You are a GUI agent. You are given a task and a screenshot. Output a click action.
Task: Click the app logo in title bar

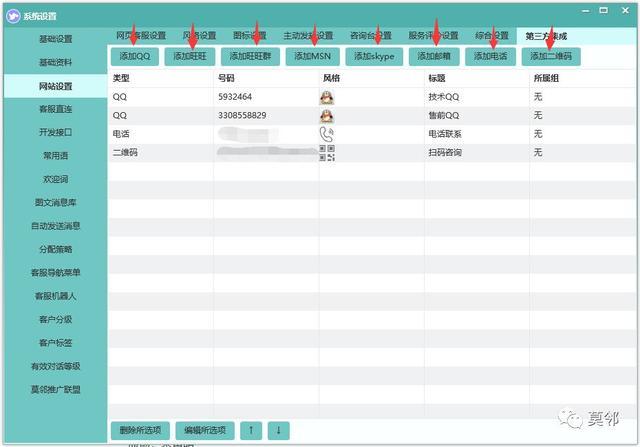point(13,16)
